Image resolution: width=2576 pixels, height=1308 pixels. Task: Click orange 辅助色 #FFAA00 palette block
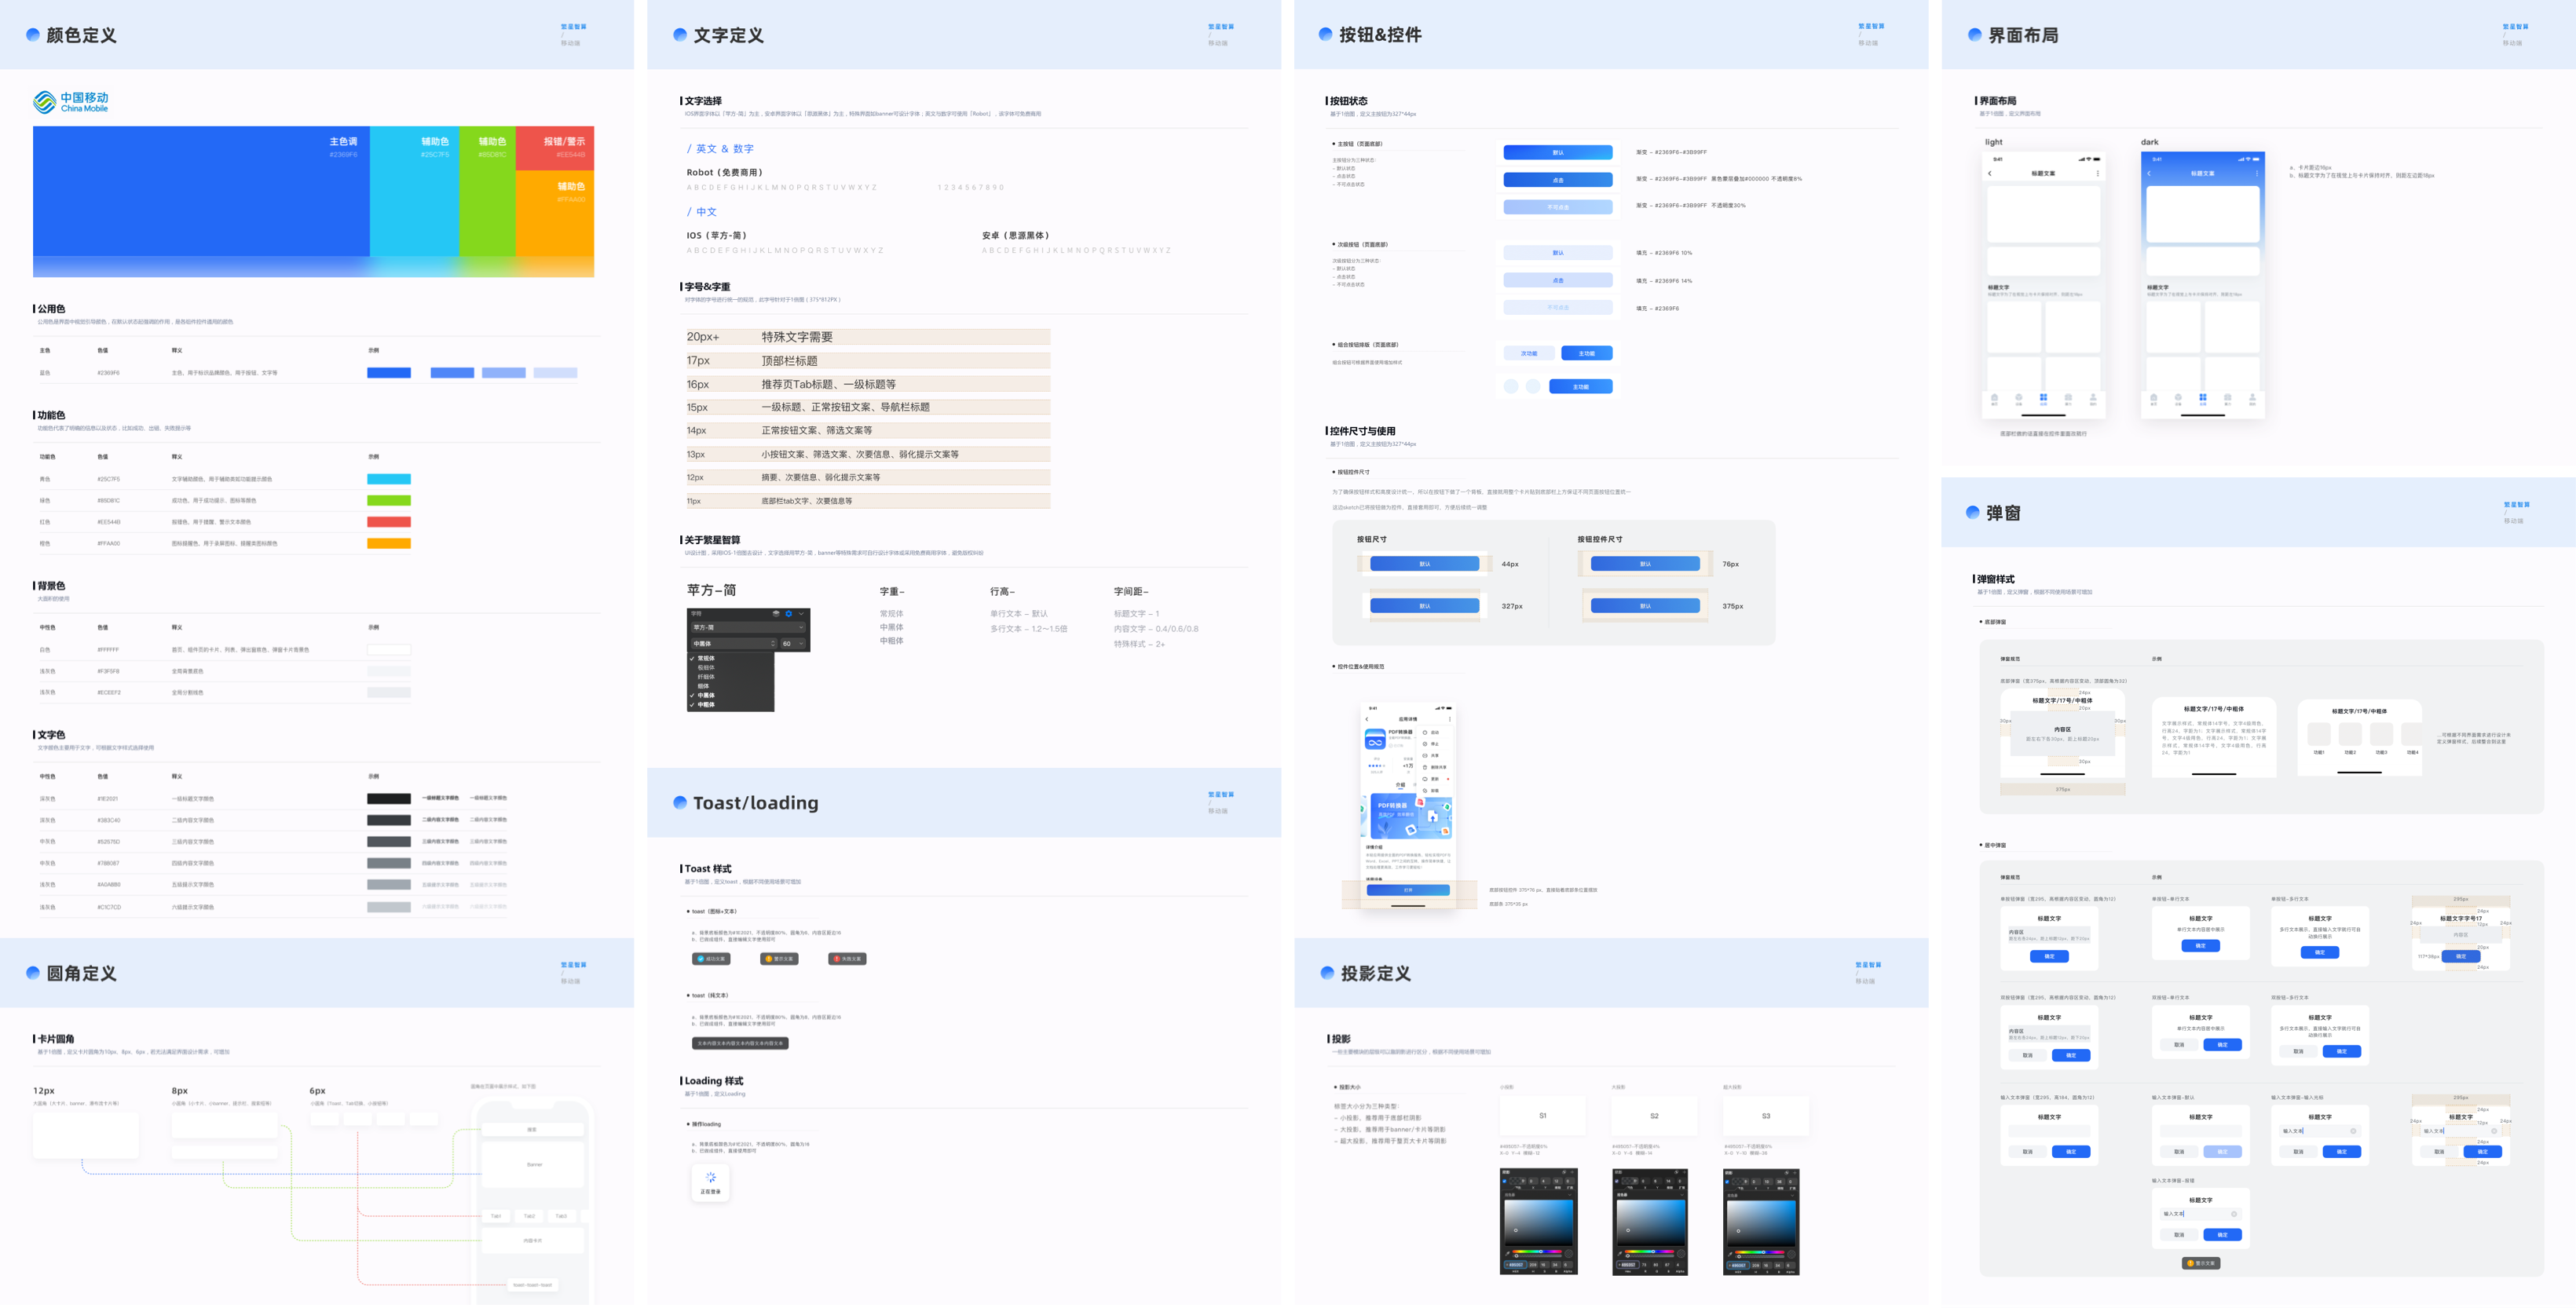click(x=555, y=213)
